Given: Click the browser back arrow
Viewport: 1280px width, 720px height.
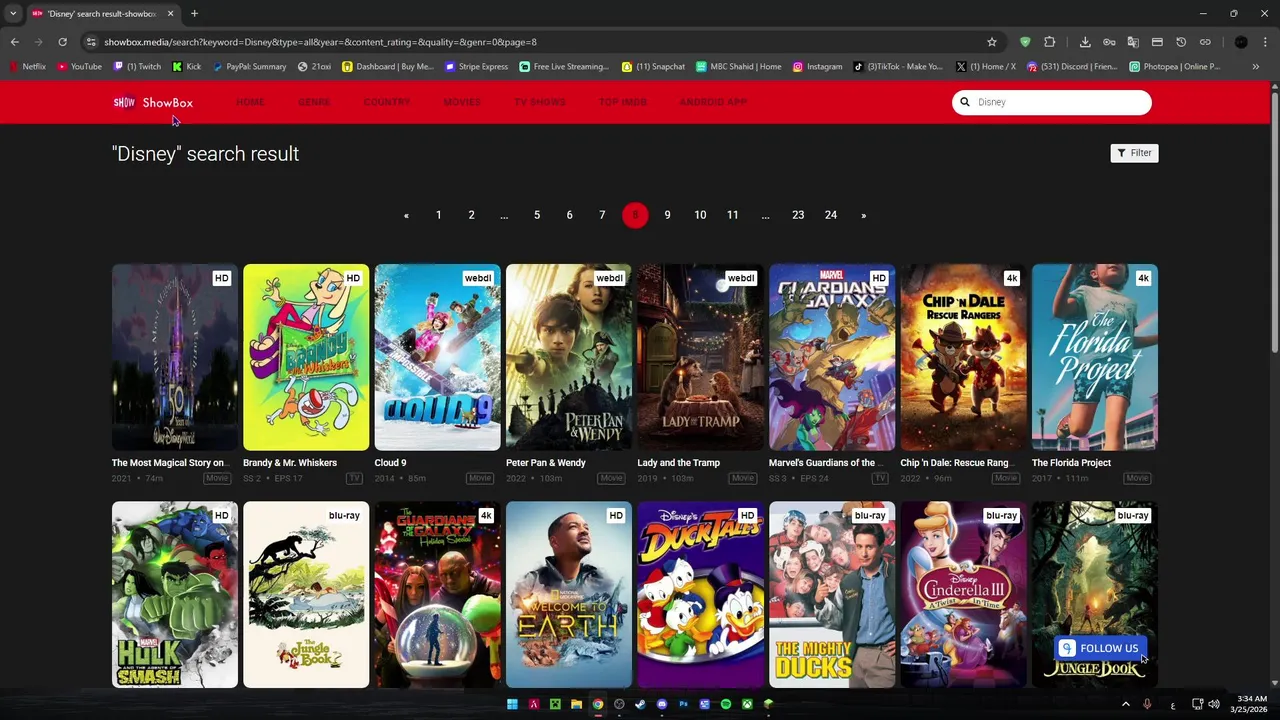Looking at the screenshot, I should [15, 42].
